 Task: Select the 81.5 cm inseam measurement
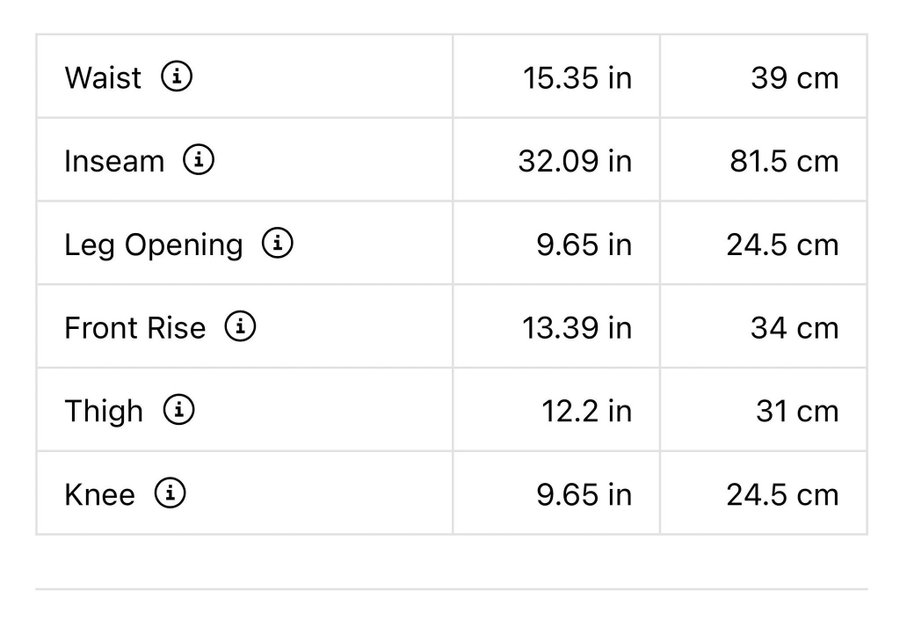(784, 161)
